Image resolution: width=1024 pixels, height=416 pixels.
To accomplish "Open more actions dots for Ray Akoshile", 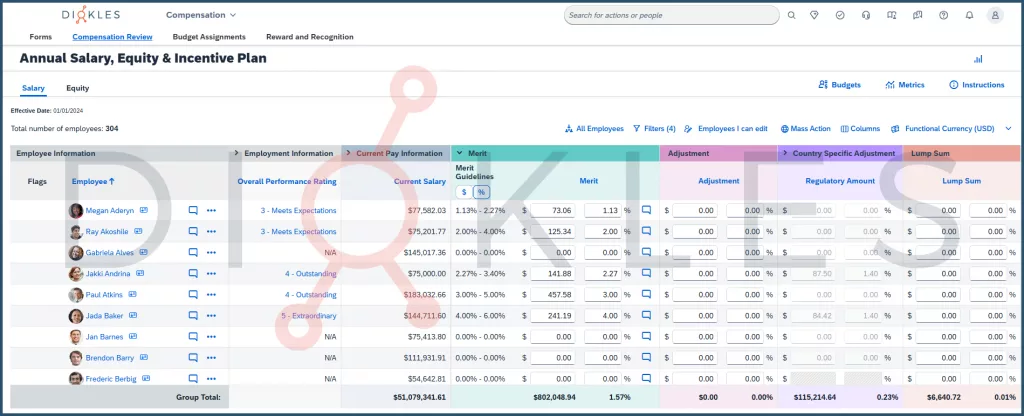I will pos(211,232).
